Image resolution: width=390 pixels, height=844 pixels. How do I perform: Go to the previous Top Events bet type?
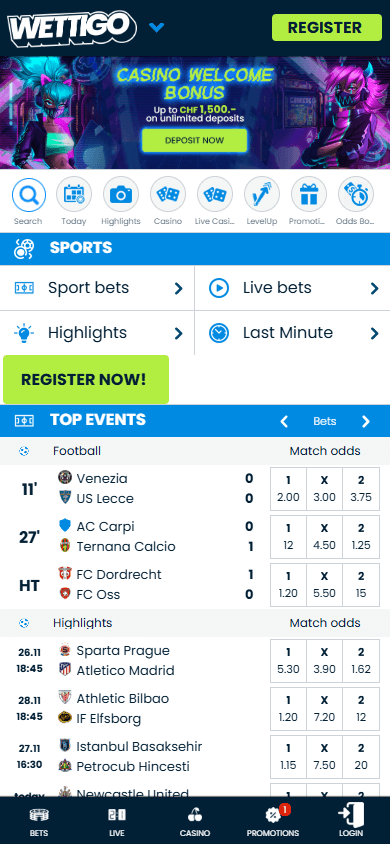pyautogui.click(x=285, y=421)
